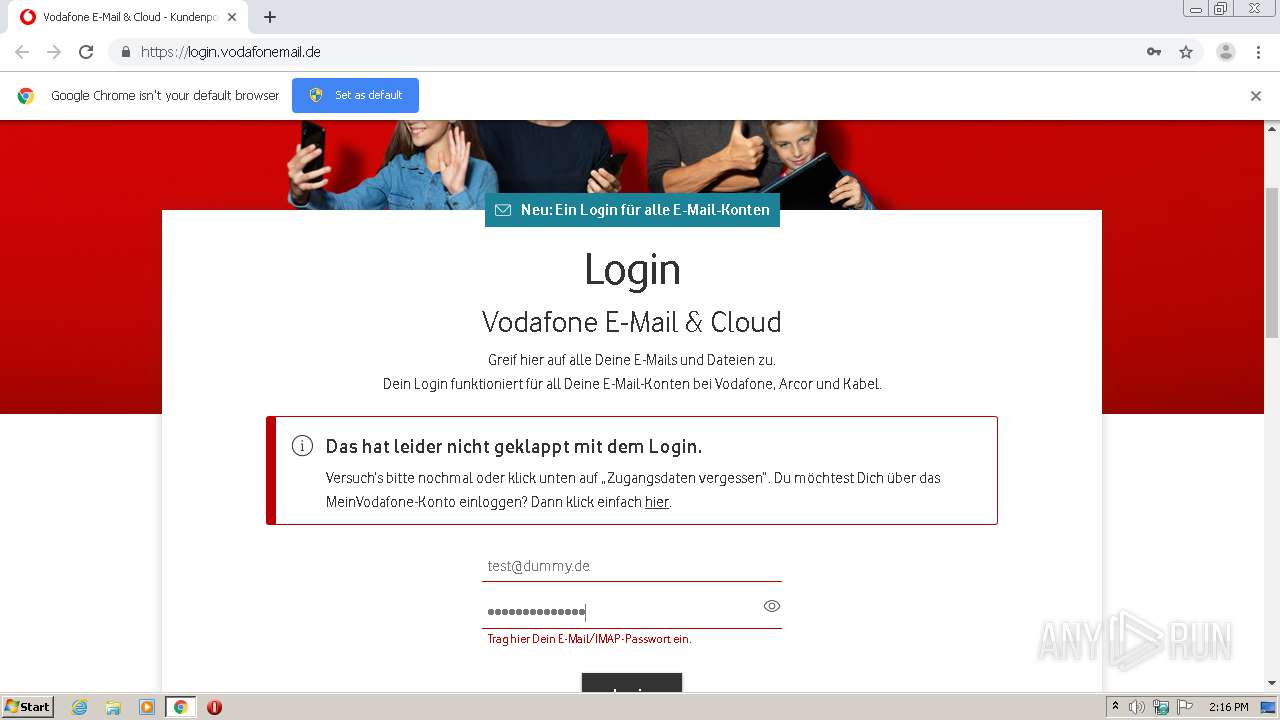Click the red Opera taskbar icon
This screenshot has width=1280, height=720.
point(214,707)
